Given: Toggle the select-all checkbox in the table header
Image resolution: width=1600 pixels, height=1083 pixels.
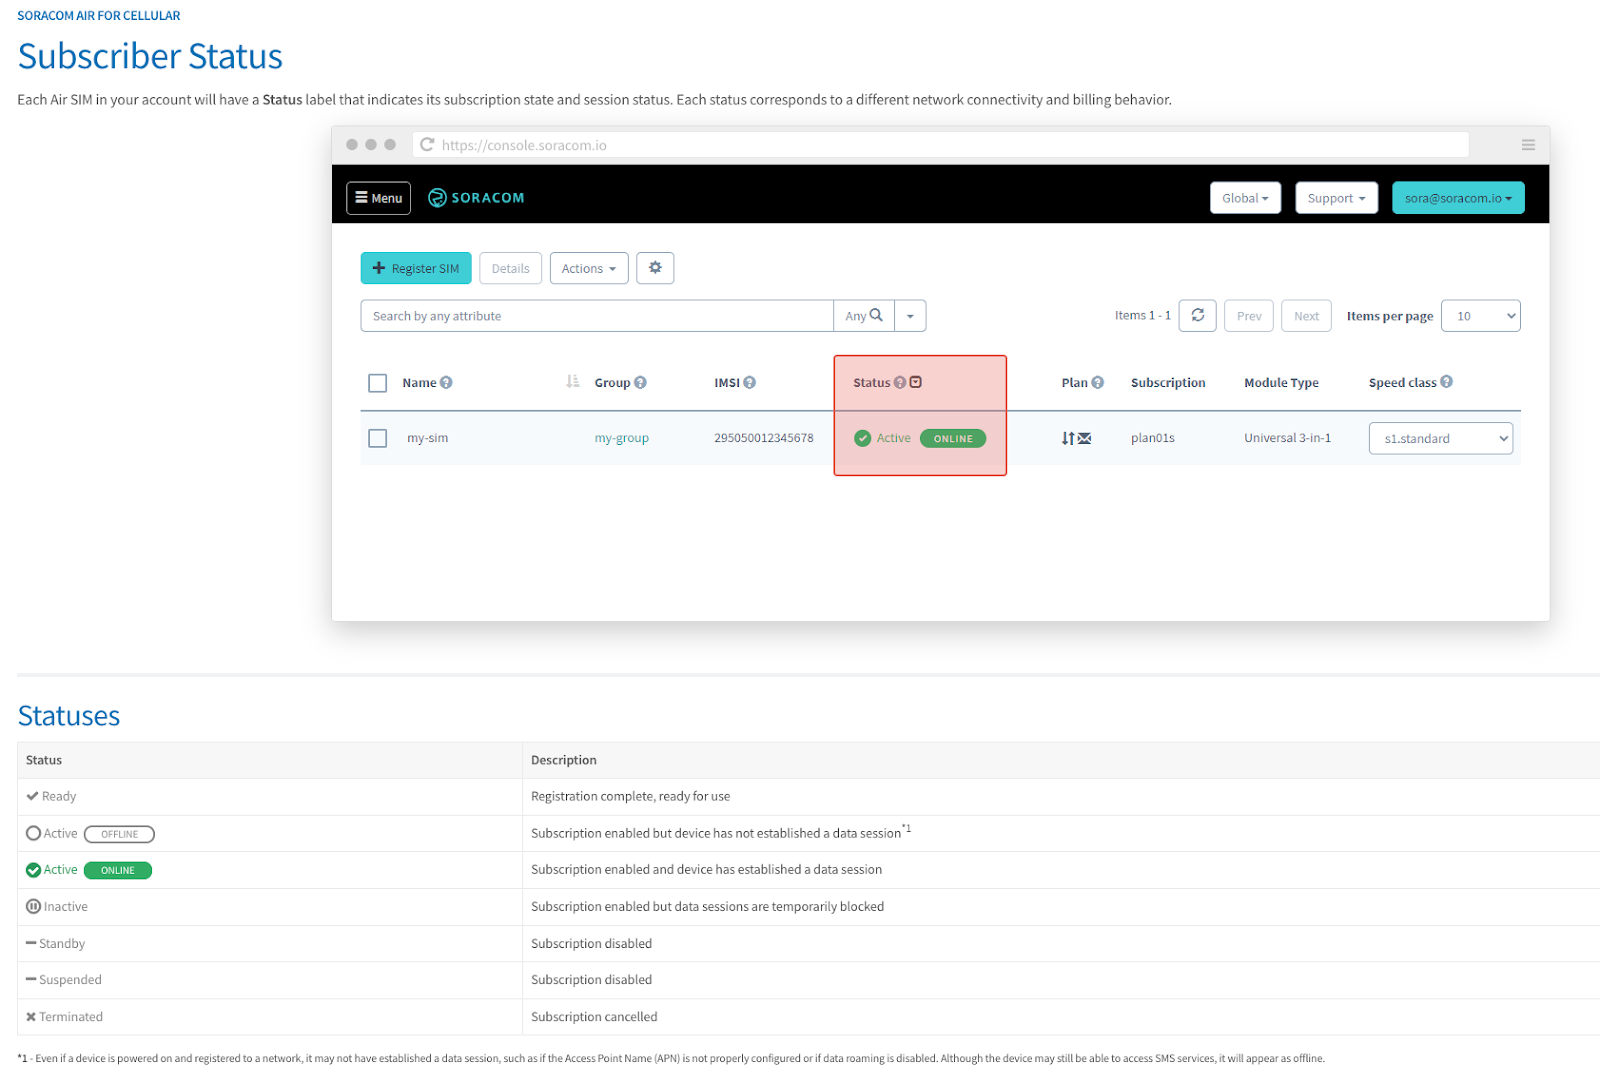Looking at the screenshot, I should pyautogui.click(x=377, y=383).
